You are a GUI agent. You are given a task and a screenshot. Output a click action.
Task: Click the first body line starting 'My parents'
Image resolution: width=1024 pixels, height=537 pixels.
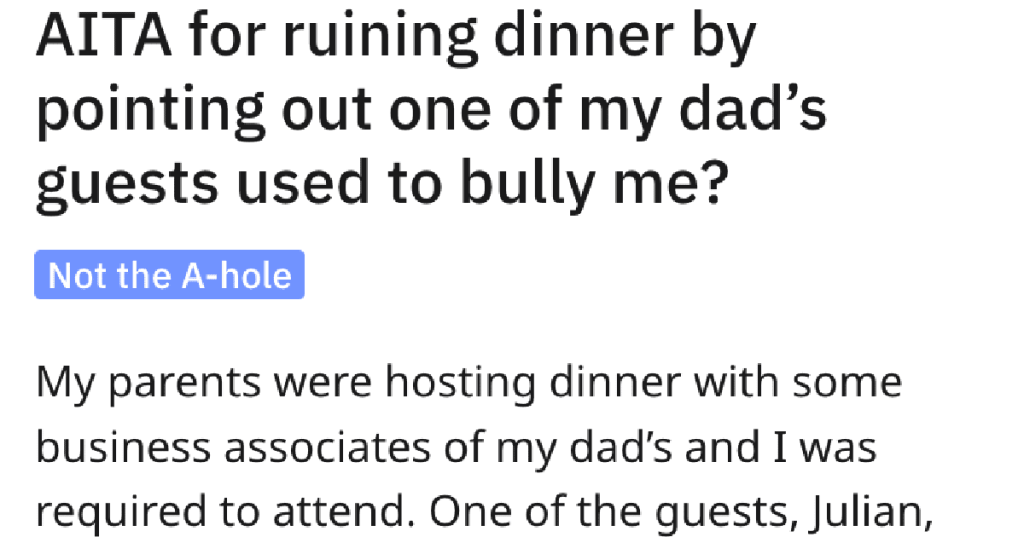coord(469,383)
